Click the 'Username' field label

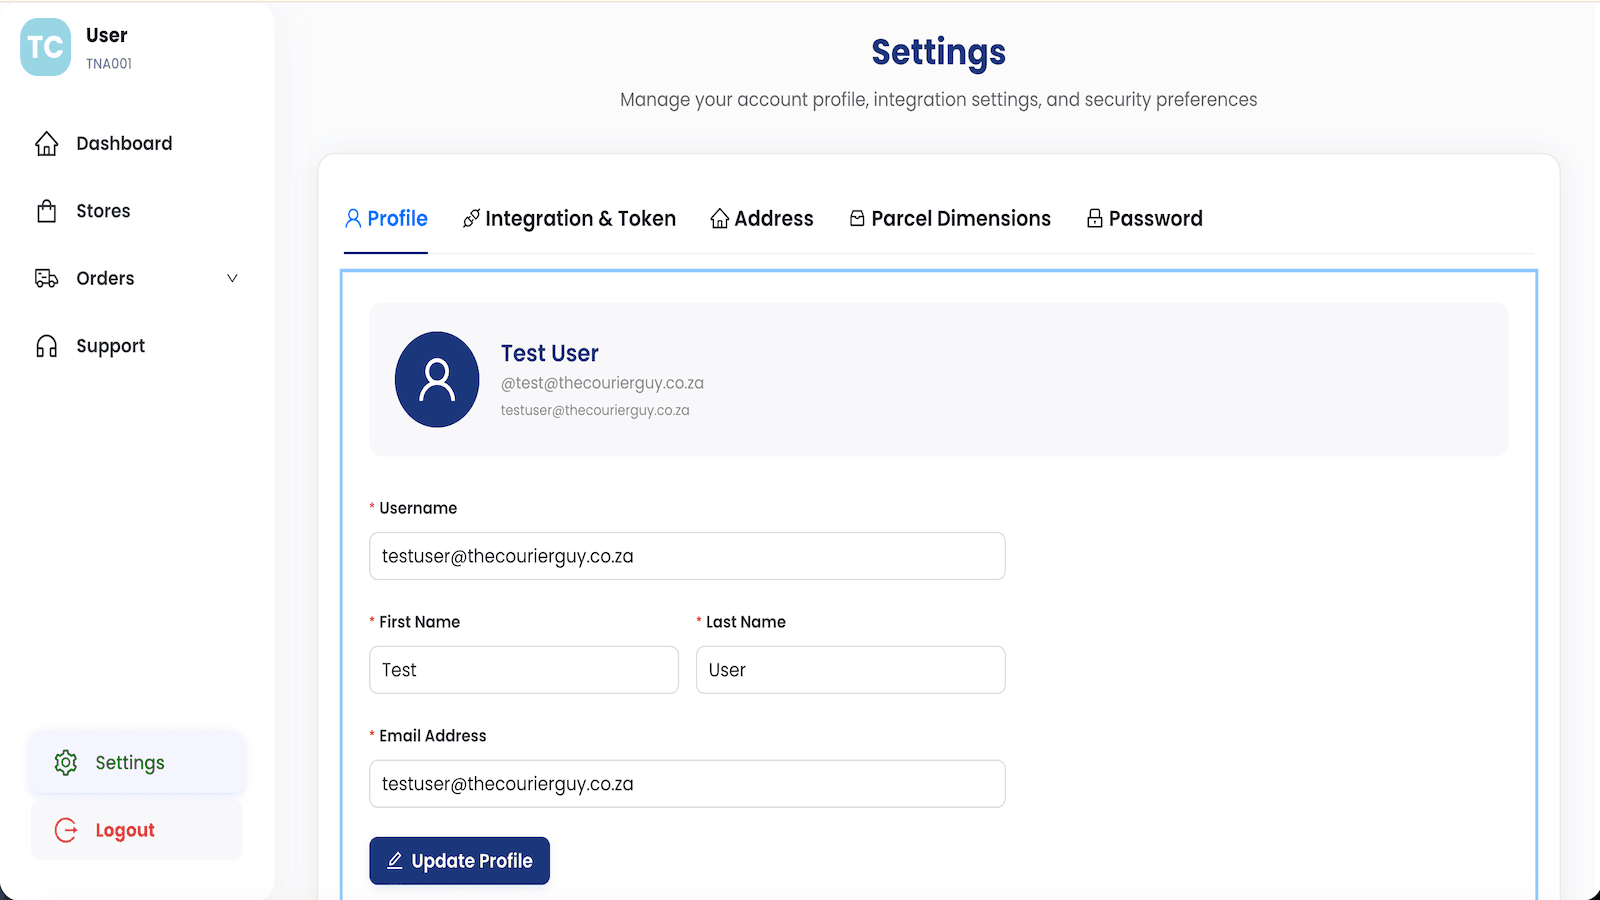(x=418, y=508)
